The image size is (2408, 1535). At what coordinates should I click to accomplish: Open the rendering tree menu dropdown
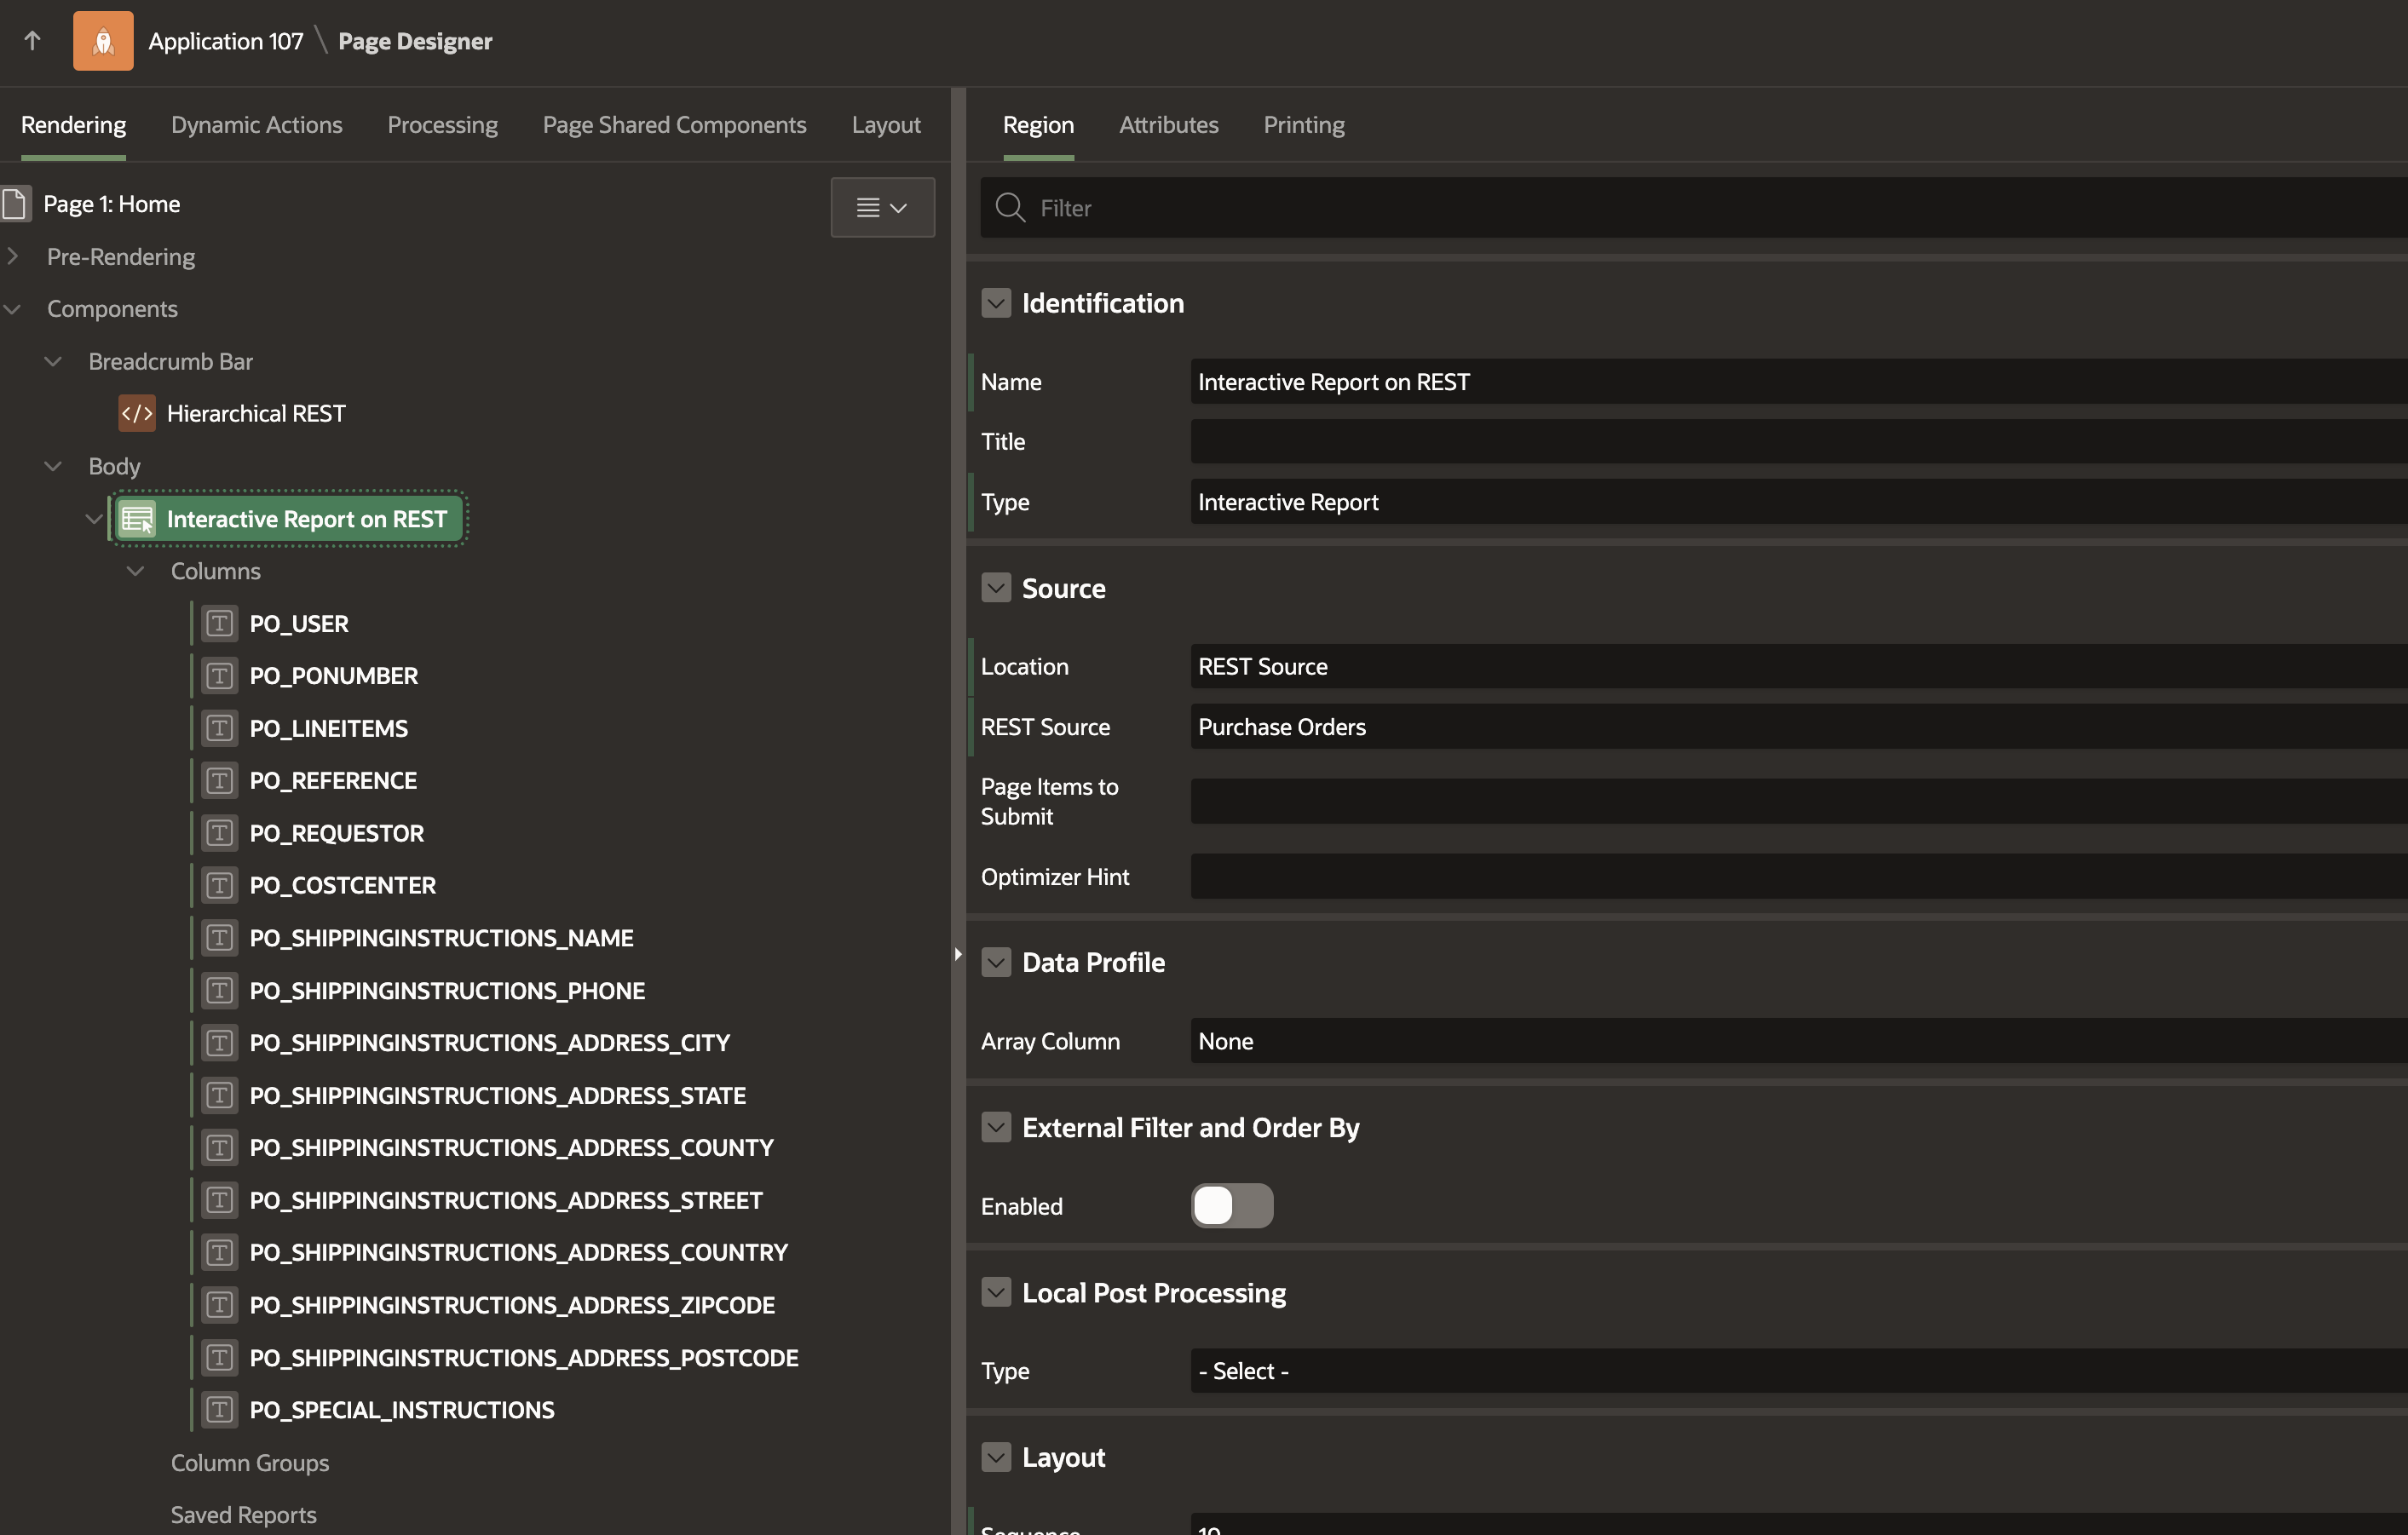(x=882, y=208)
